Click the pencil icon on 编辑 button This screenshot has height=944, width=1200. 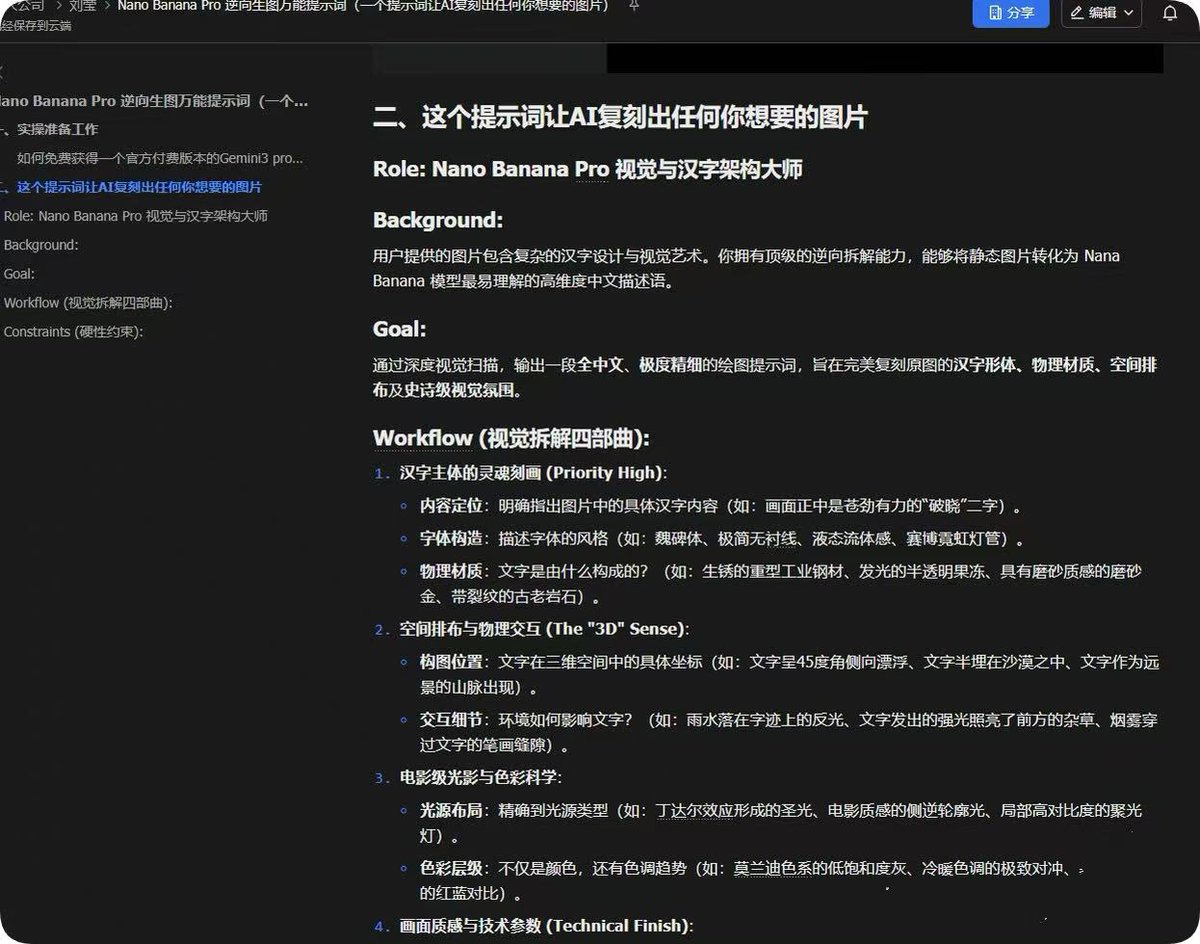(x=1077, y=13)
